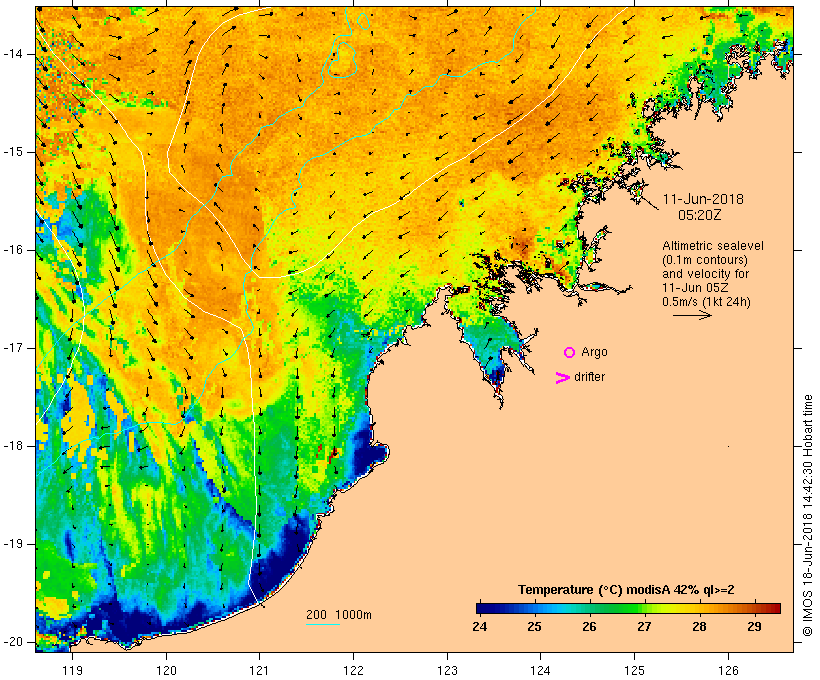820x680 pixels.
Task: Click the latitude axis label -20
Action: (13, 642)
